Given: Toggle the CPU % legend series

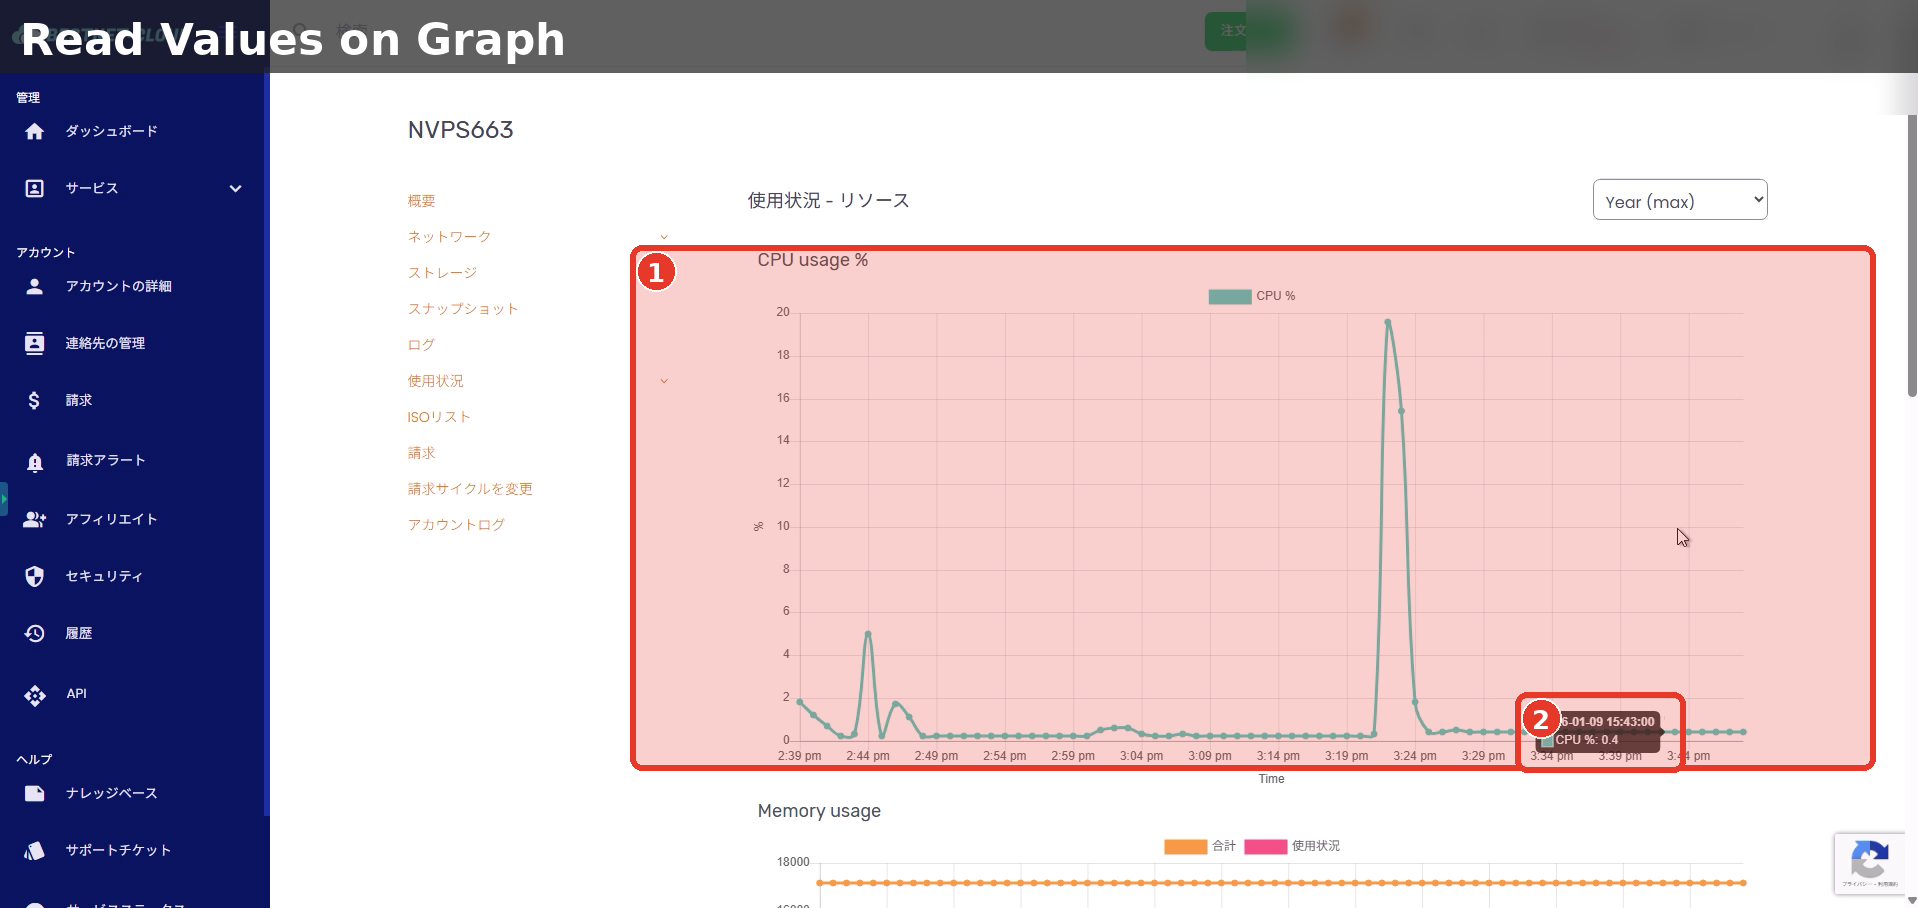Looking at the screenshot, I should [1250, 296].
